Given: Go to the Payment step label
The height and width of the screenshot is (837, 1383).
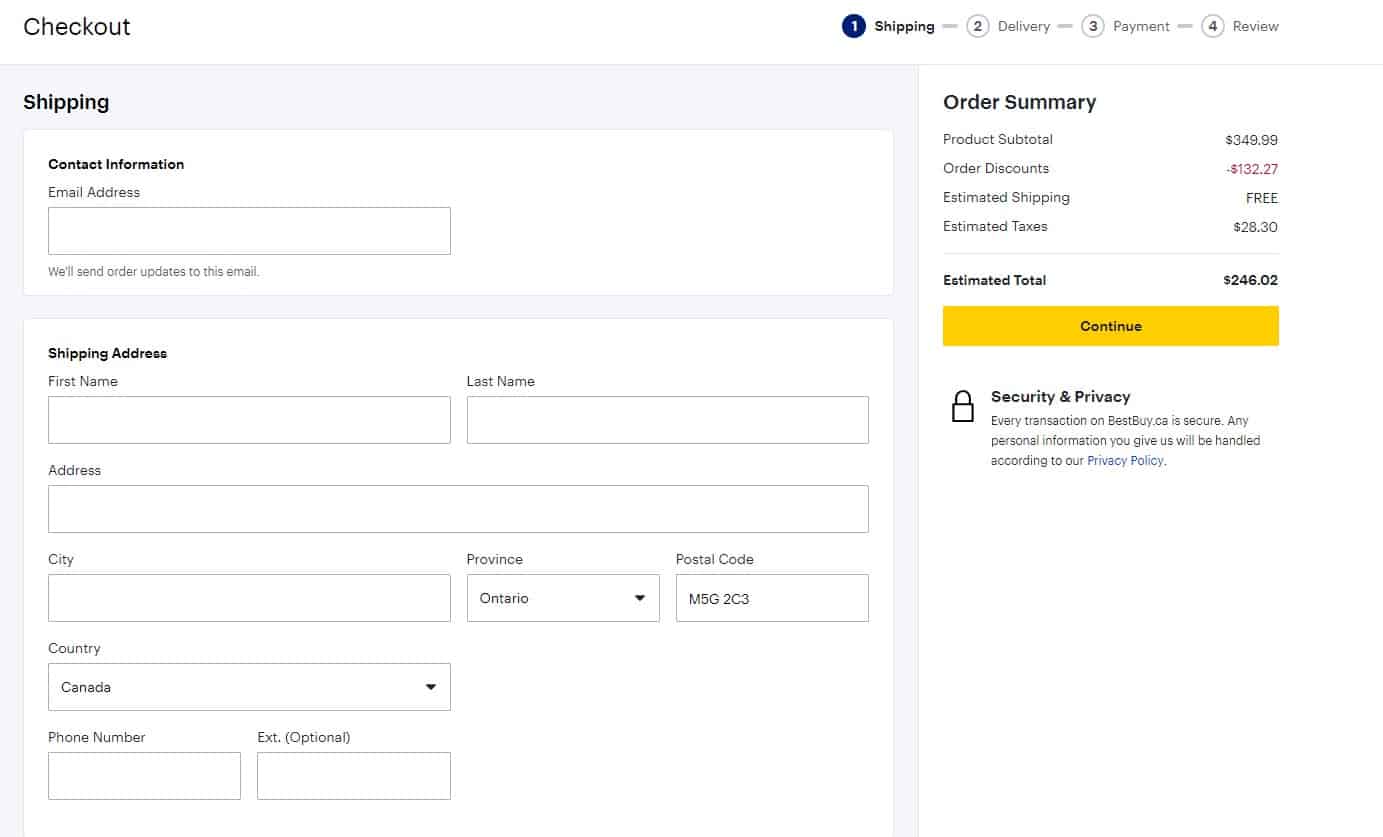Looking at the screenshot, I should click(x=1141, y=27).
